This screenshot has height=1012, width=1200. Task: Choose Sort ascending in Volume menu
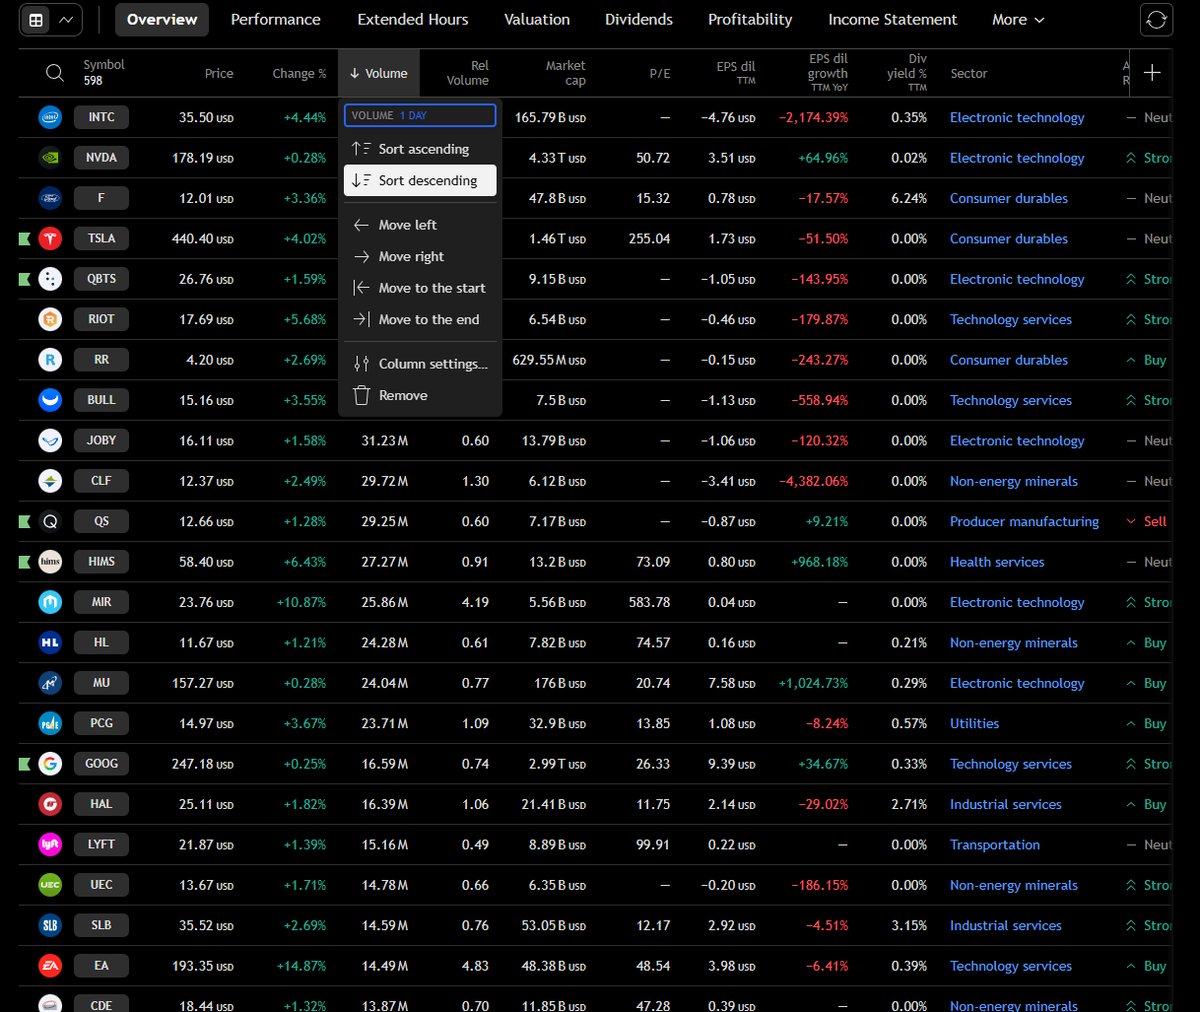(420, 149)
